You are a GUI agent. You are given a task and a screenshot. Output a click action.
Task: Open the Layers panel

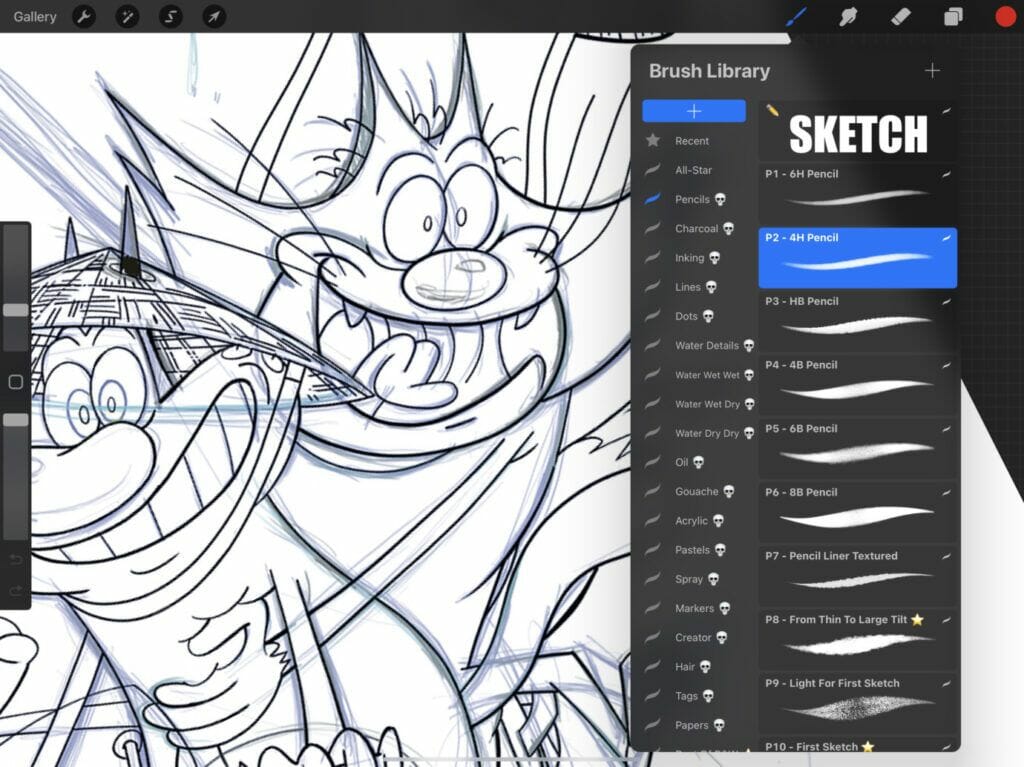coord(953,16)
